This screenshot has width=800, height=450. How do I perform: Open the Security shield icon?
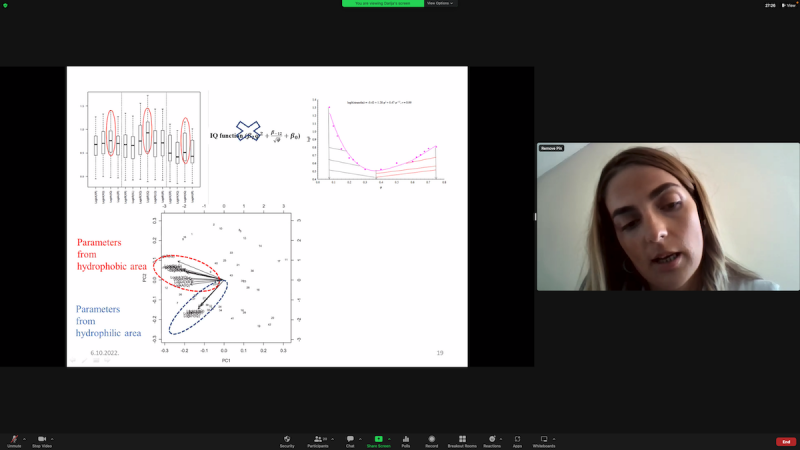[x=287, y=440]
